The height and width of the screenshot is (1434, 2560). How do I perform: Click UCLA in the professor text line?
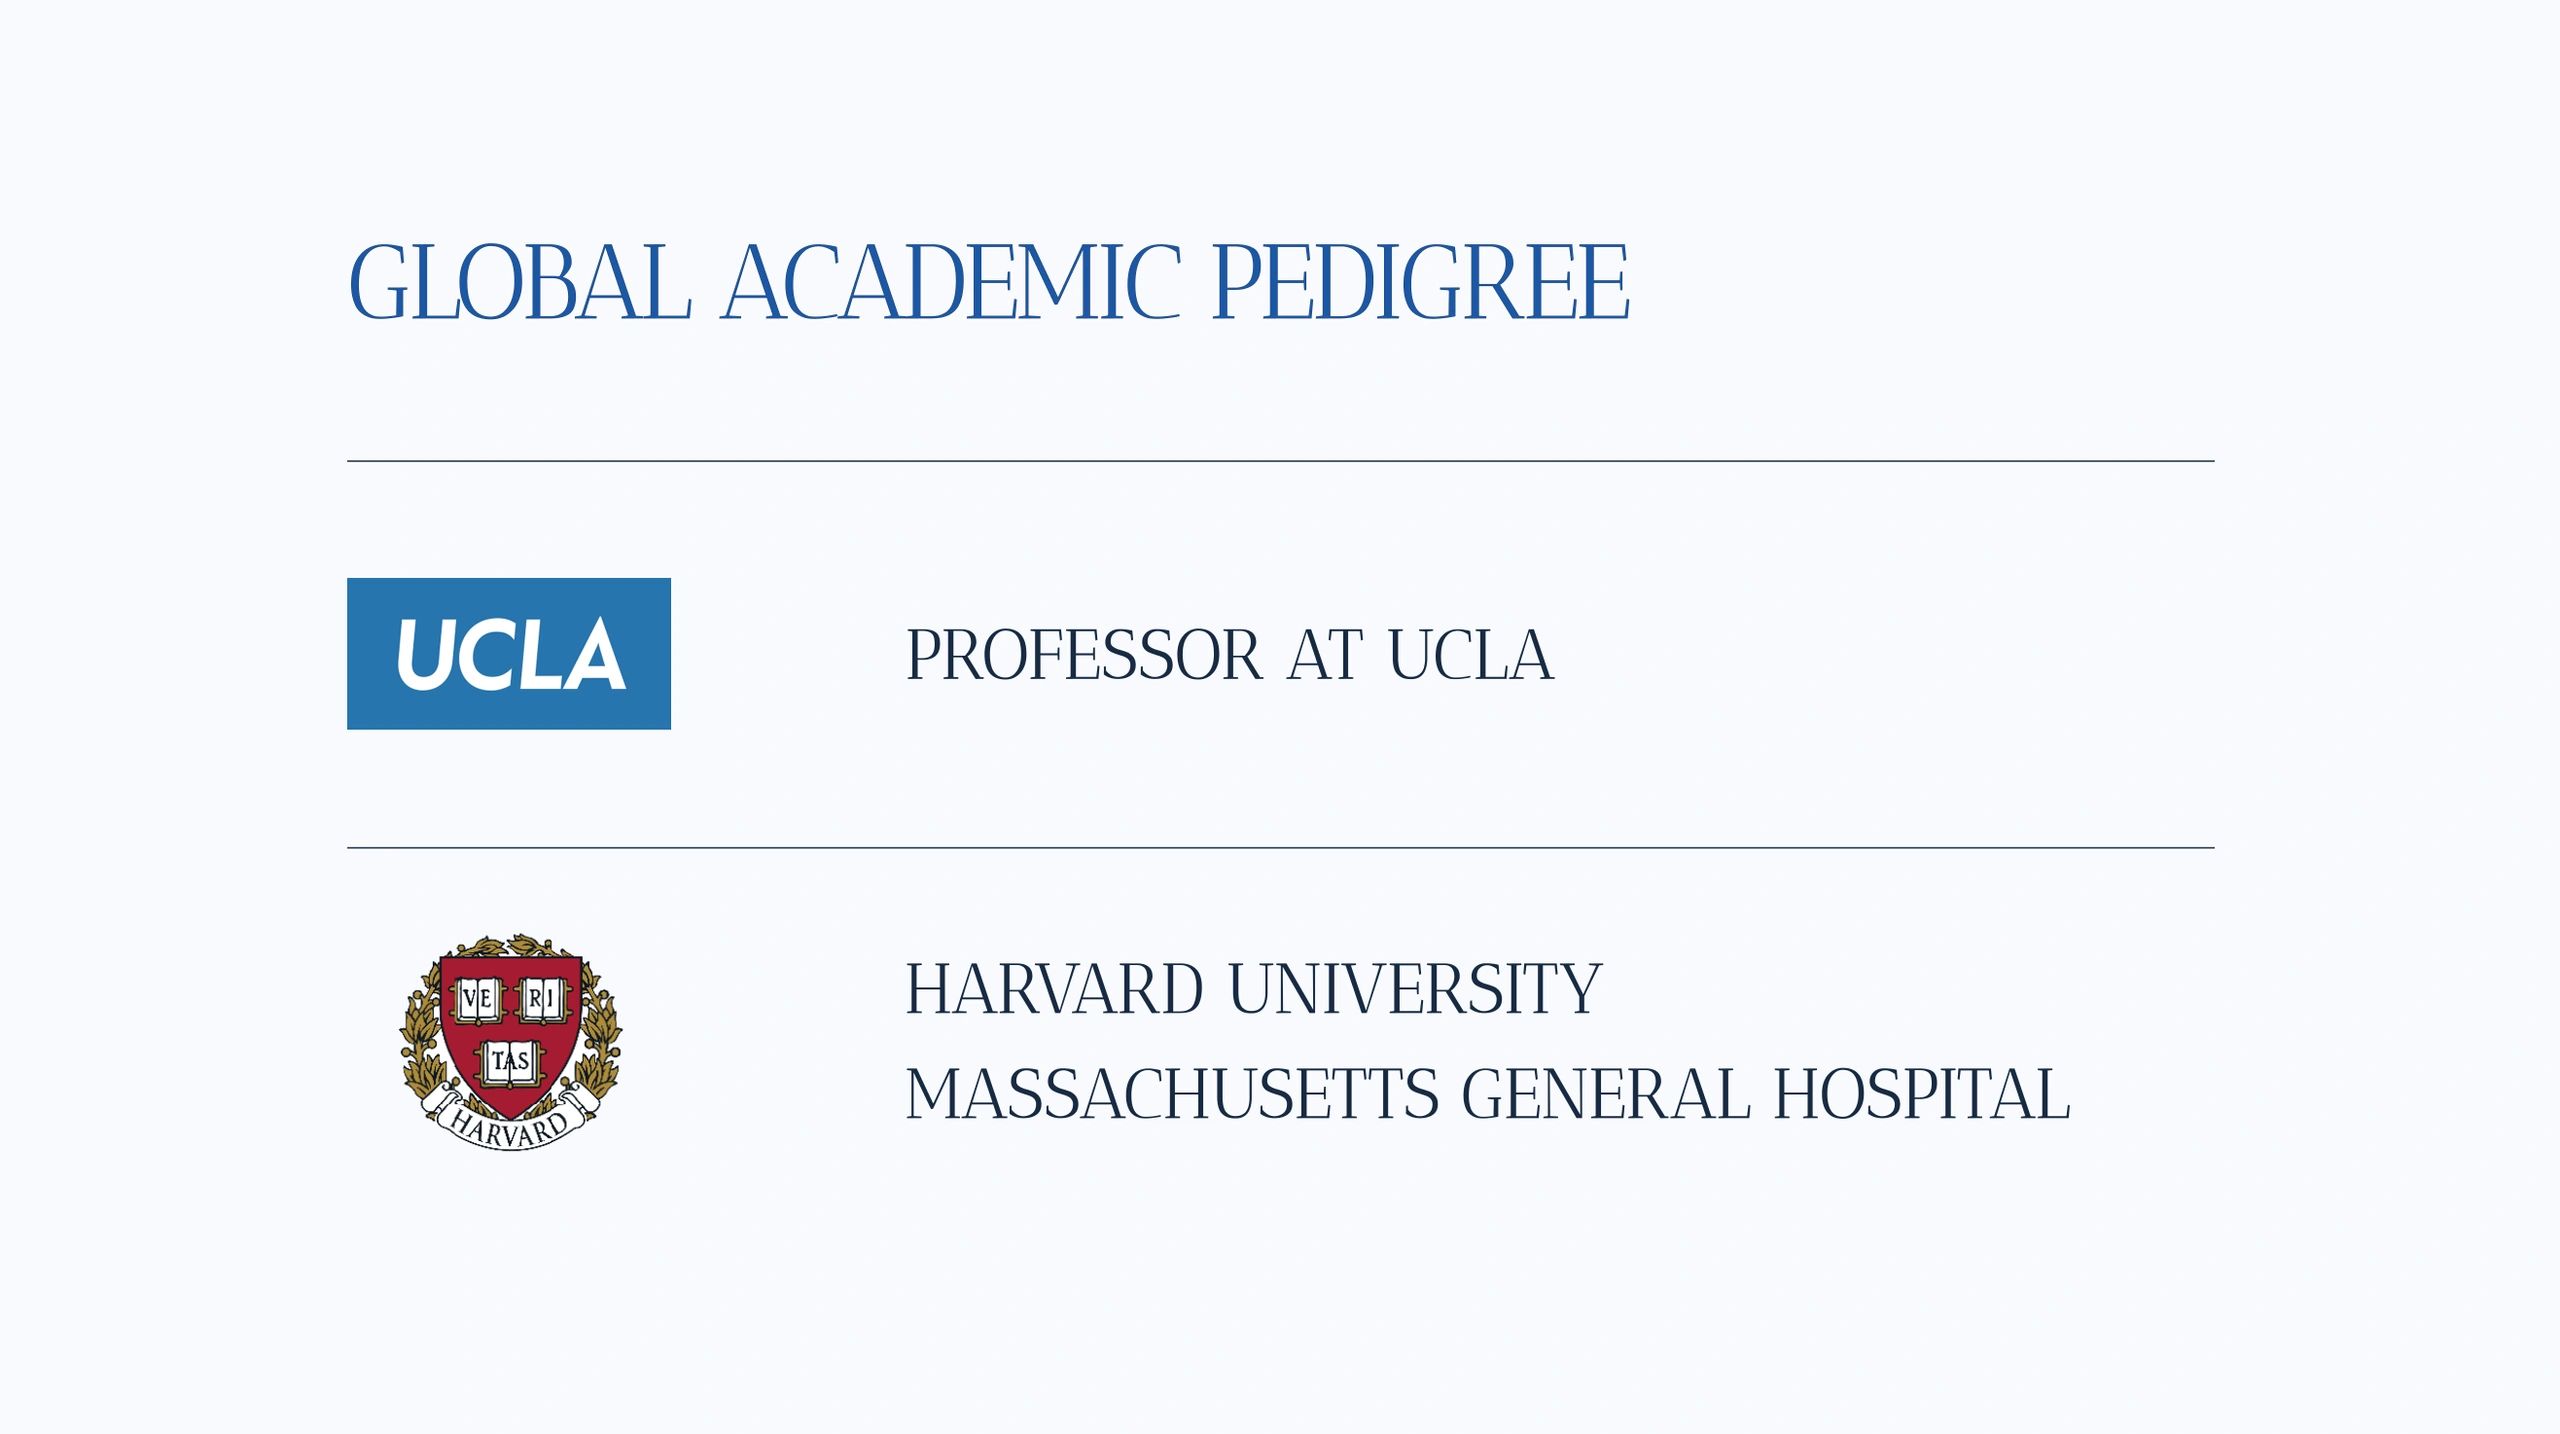click(x=1470, y=657)
